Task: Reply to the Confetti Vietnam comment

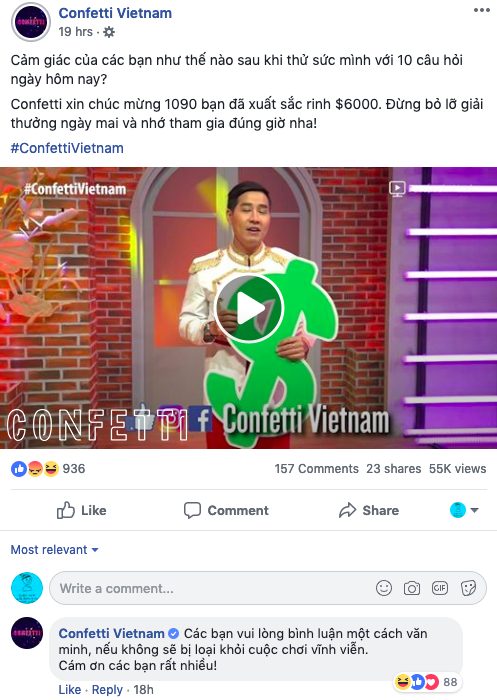Action: click(x=107, y=690)
